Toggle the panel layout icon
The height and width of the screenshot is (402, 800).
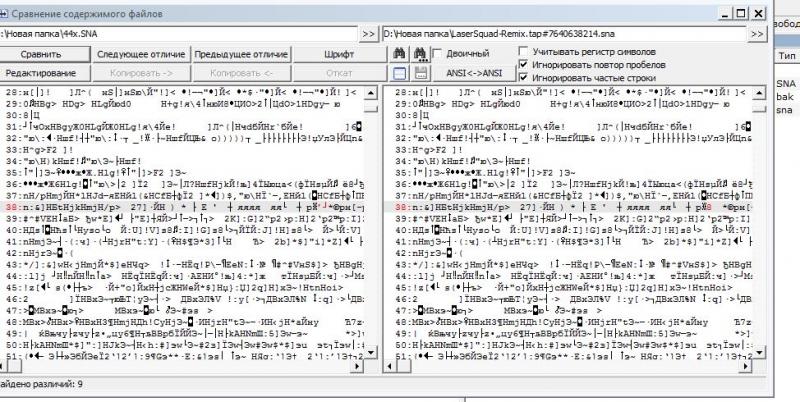point(399,74)
